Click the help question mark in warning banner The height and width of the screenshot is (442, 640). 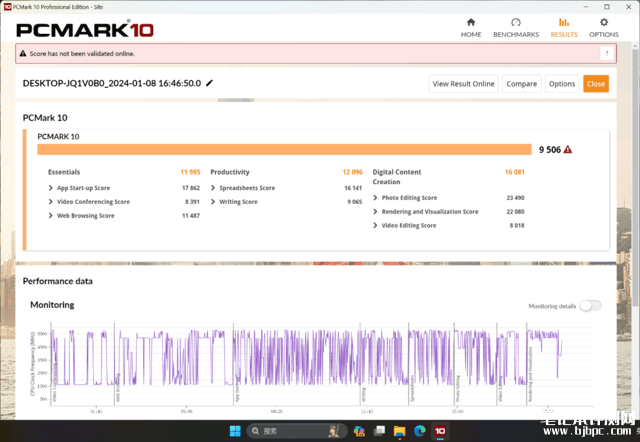[607, 53]
